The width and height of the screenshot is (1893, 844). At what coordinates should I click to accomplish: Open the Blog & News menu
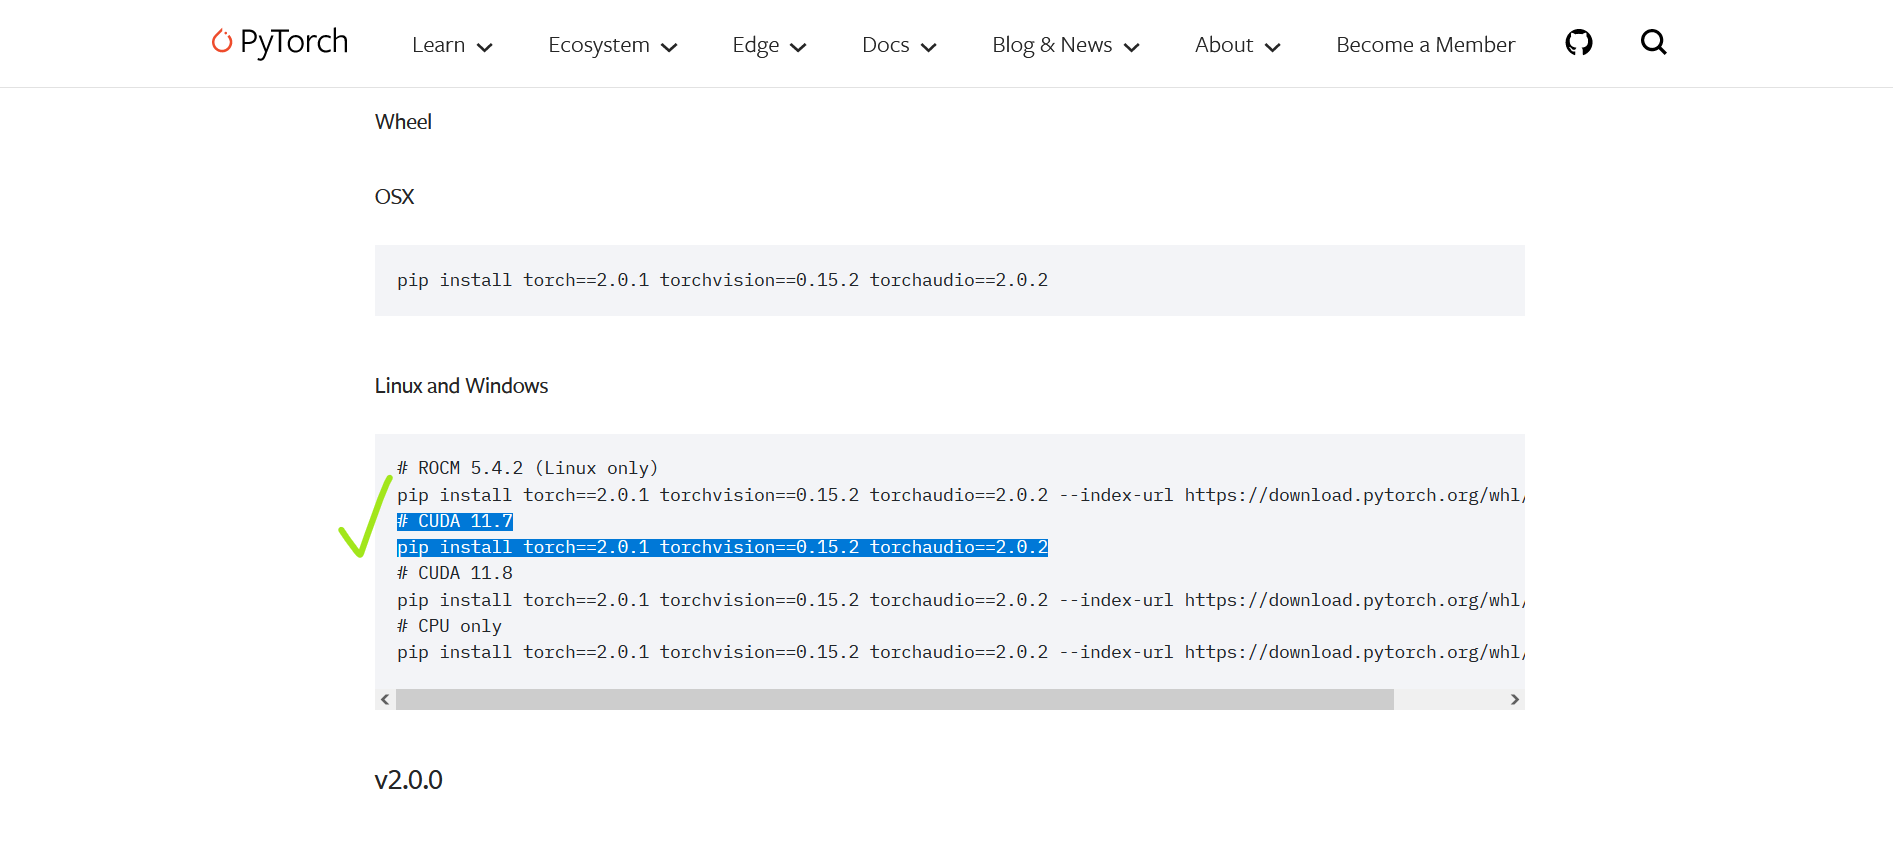pyautogui.click(x=1065, y=45)
